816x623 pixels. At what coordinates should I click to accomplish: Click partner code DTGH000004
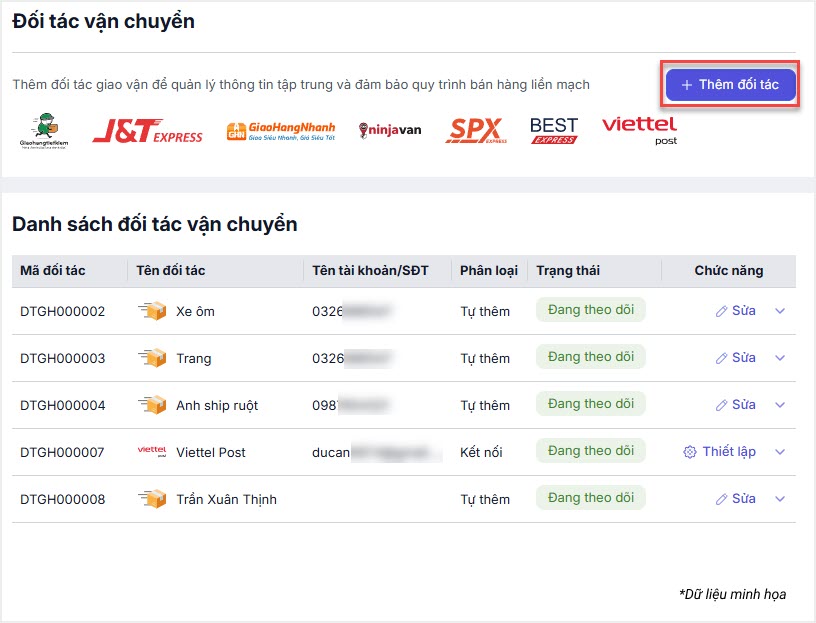click(62, 405)
